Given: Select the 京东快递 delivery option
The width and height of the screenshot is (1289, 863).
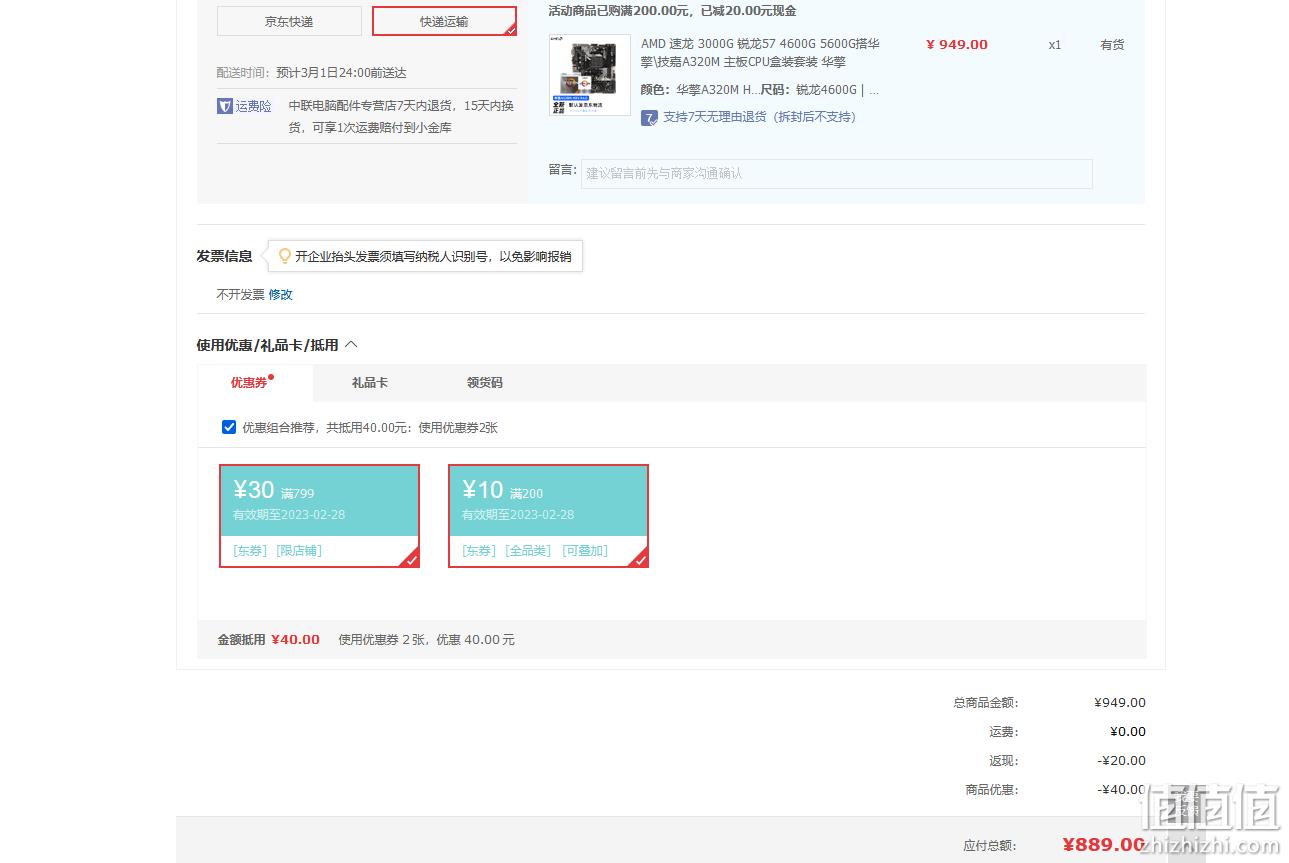Looking at the screenshot, I should 289,21.
